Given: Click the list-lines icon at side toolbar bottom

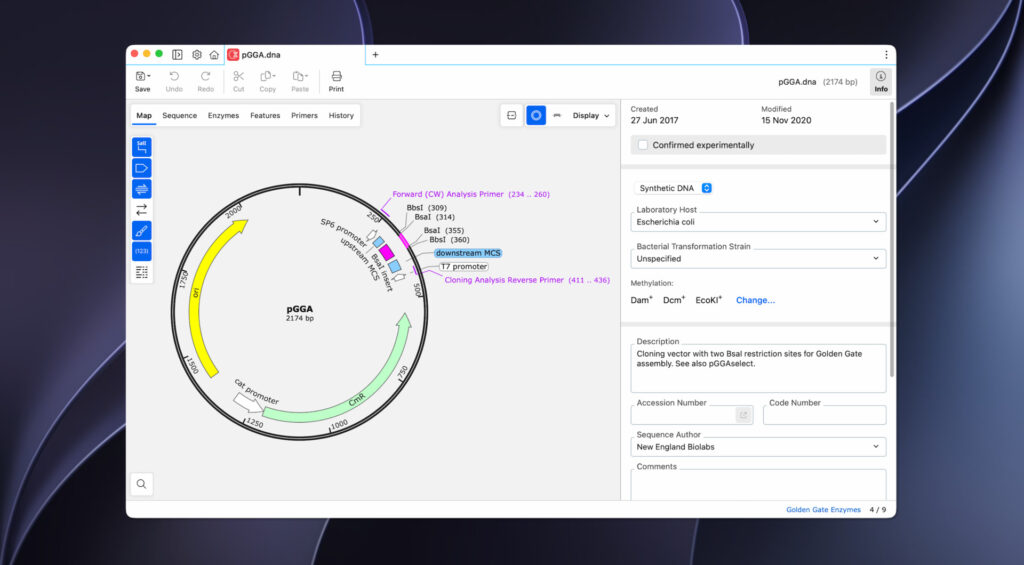Looking at the screenshot, I should pos(142,272).
